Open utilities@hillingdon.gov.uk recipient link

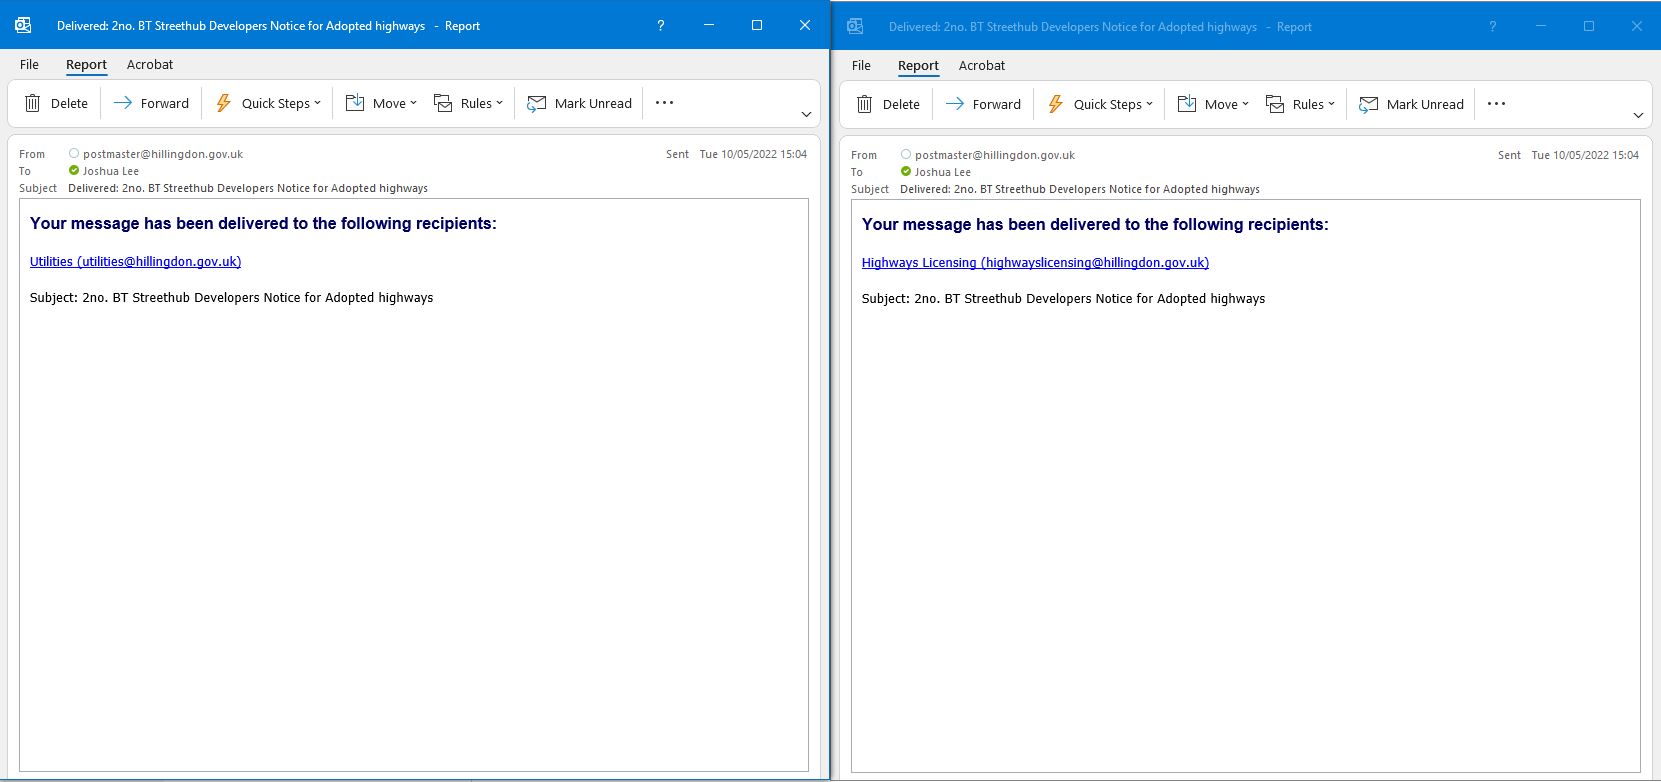pyautogui.click(x=135, y=261)
